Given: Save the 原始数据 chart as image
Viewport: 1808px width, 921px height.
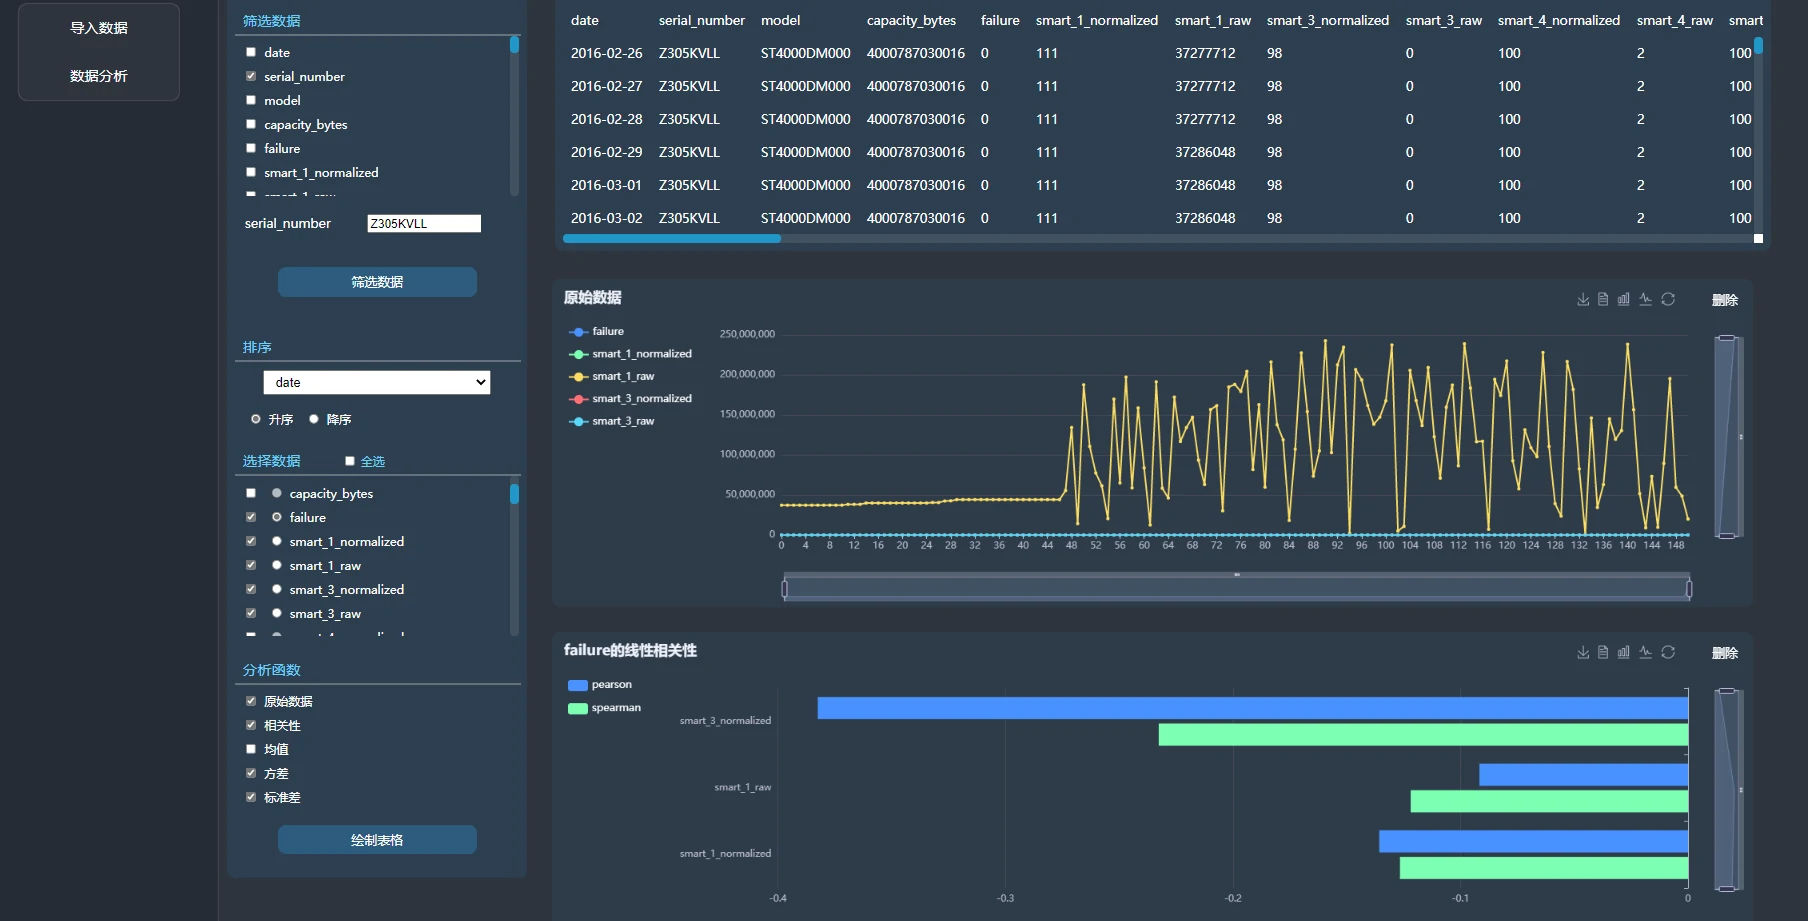Looking at the screenshot, I should coord(1583,299).
